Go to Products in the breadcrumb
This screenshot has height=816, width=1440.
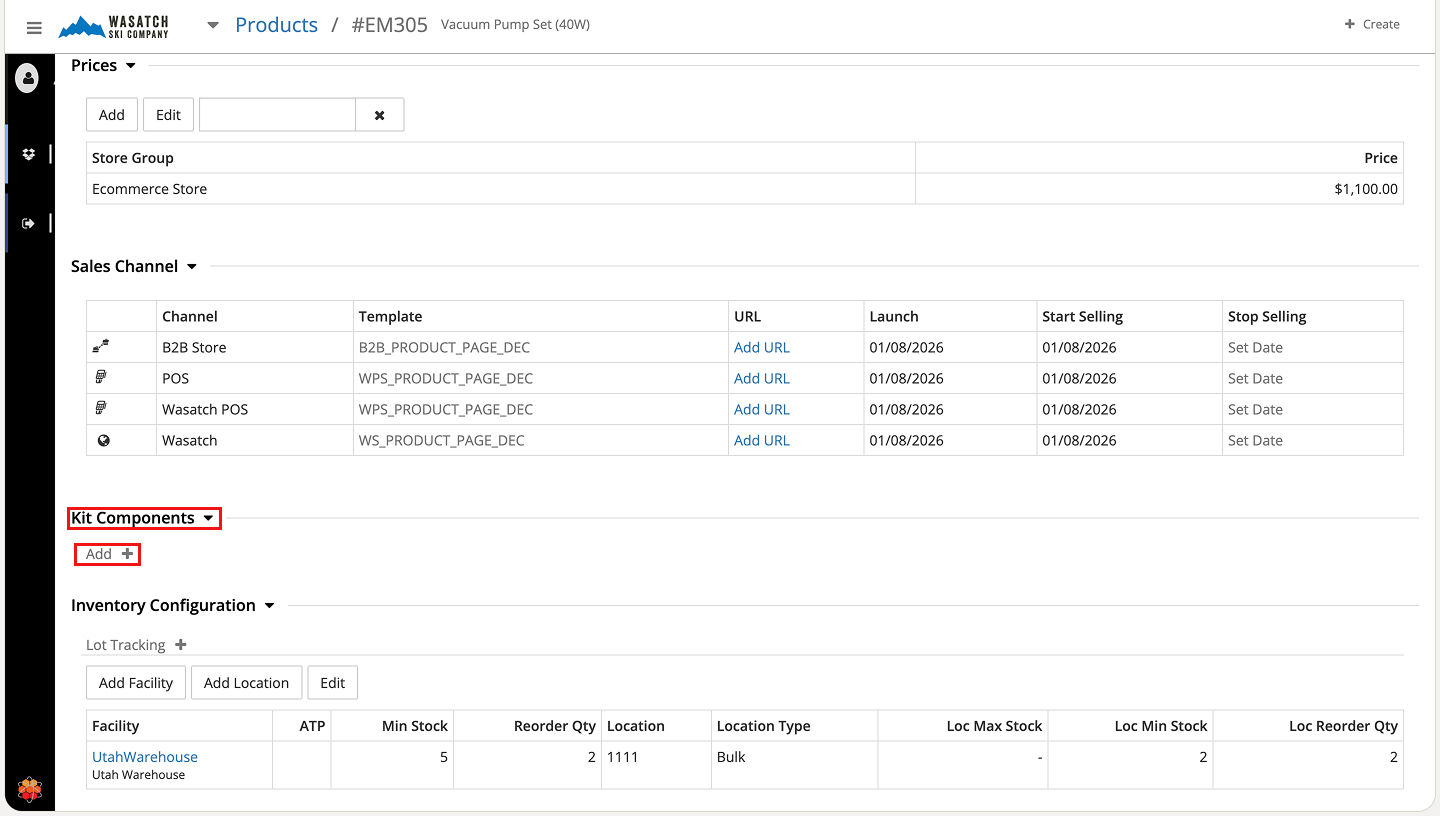(276, 25)
